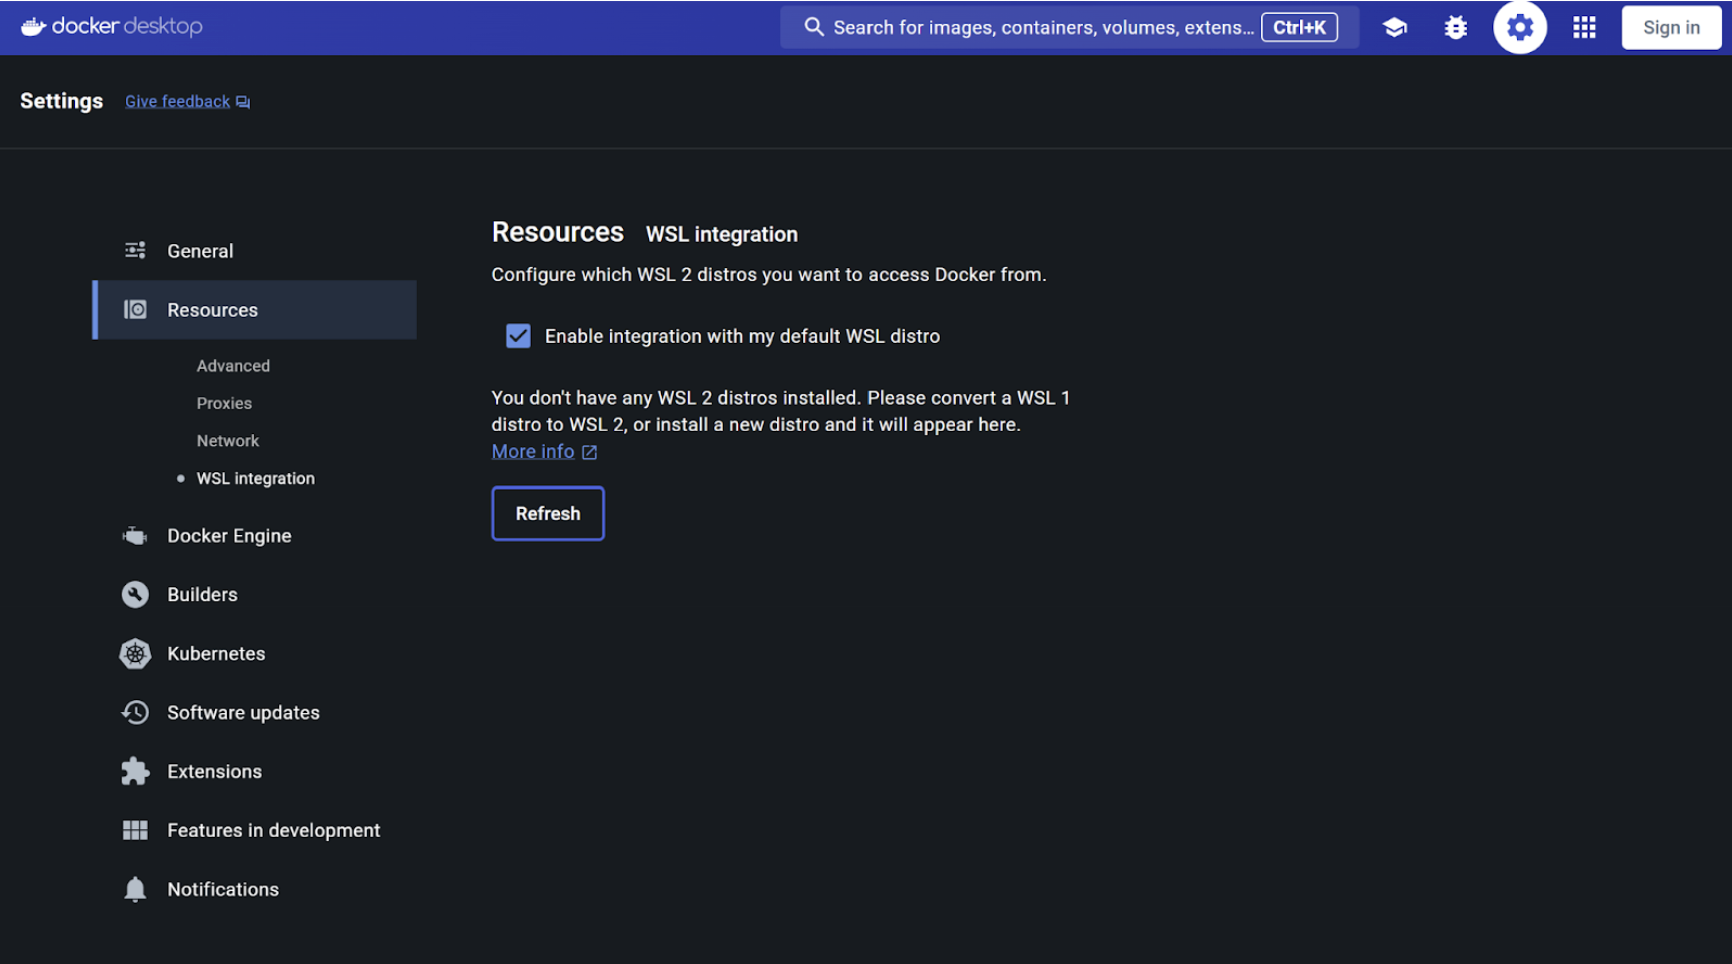Click the Refresh button
Image resolution: width=1732 pixels, height=964 pixels.
[x=547, y=513]
